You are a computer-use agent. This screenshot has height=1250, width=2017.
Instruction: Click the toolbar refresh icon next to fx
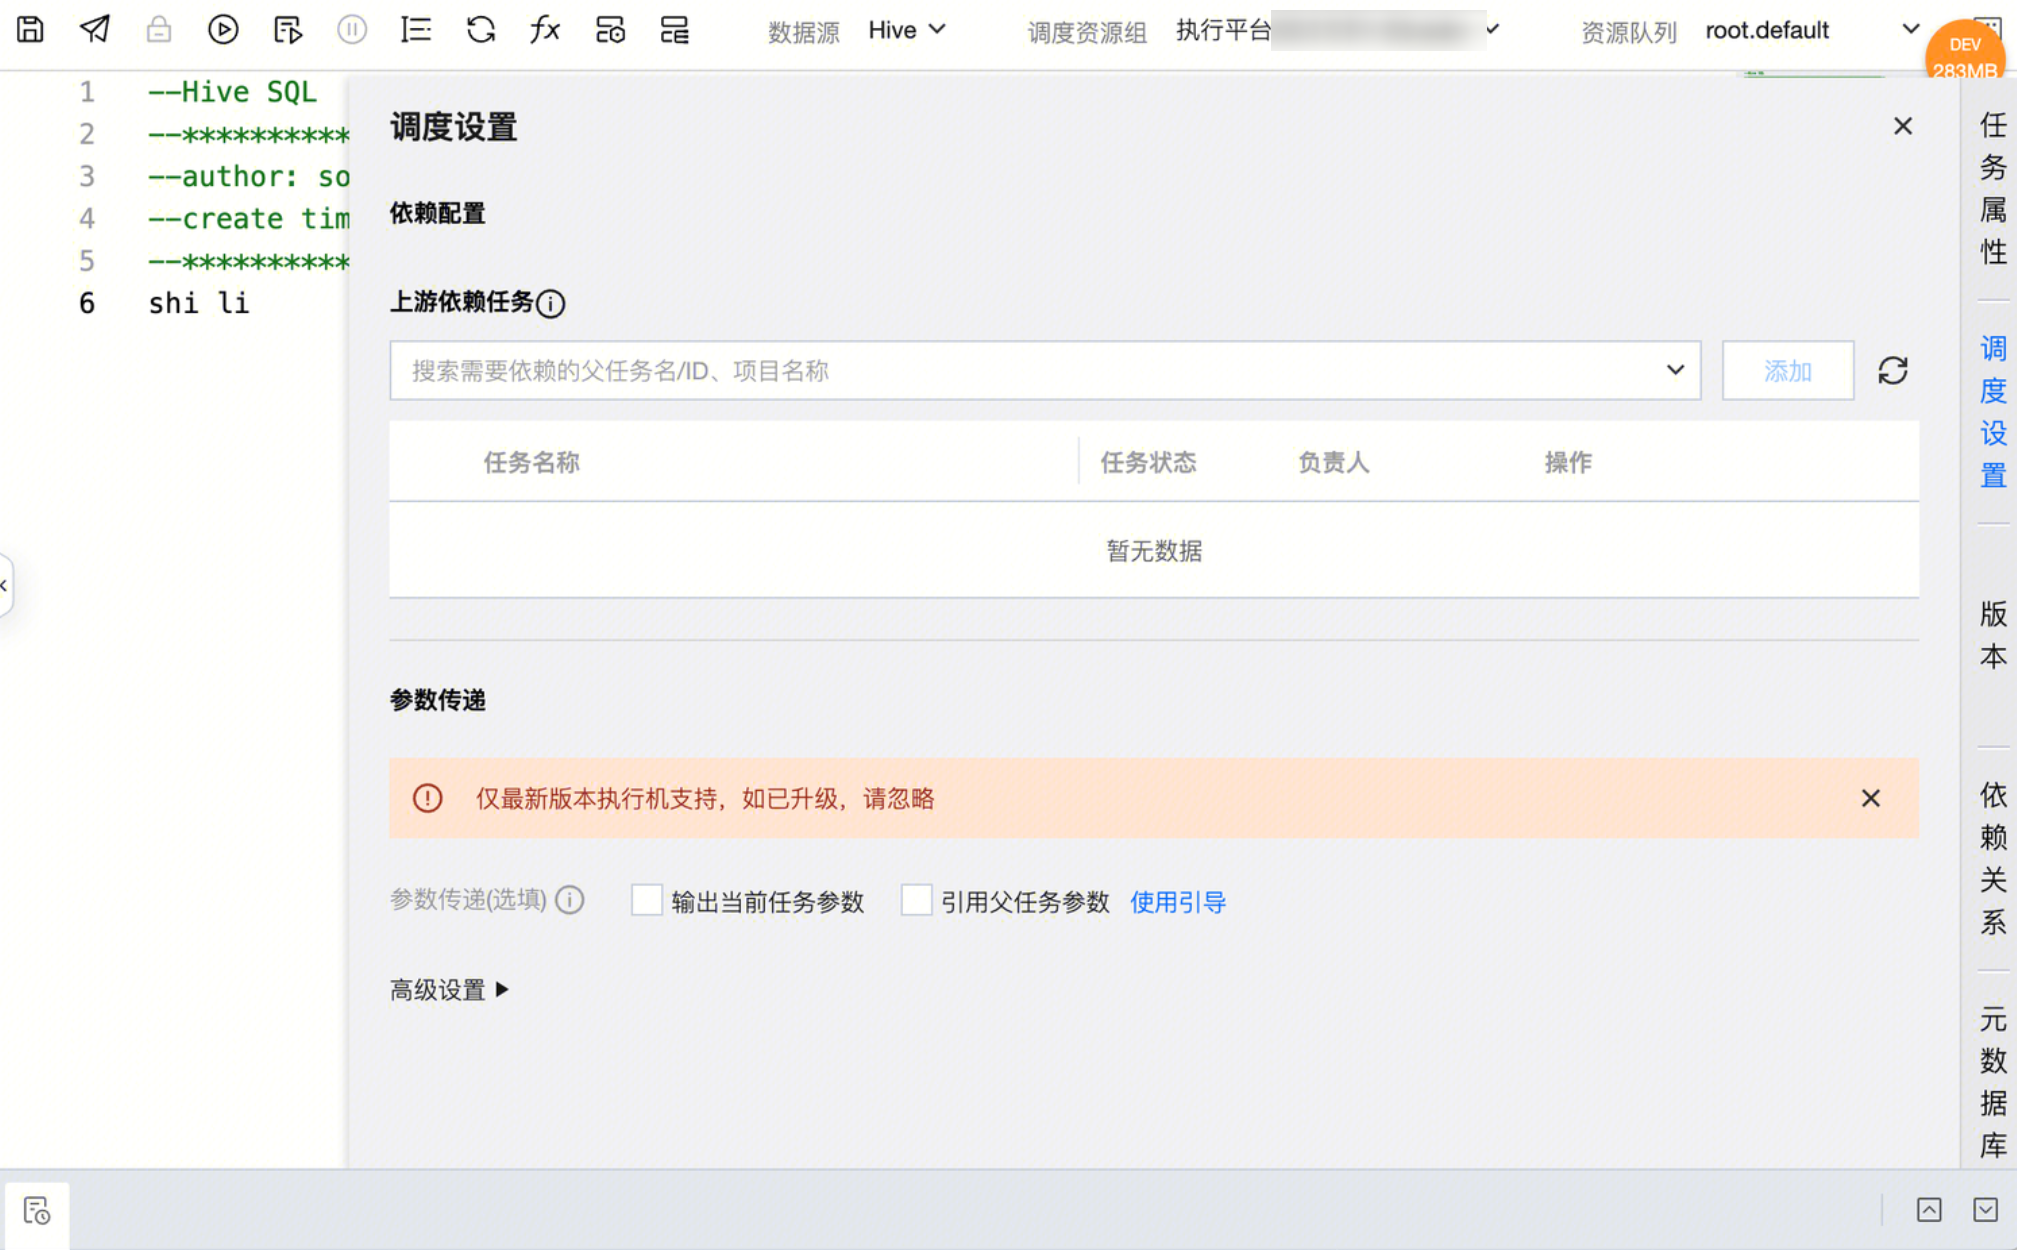pyautogui.click(x=481, y=30)
